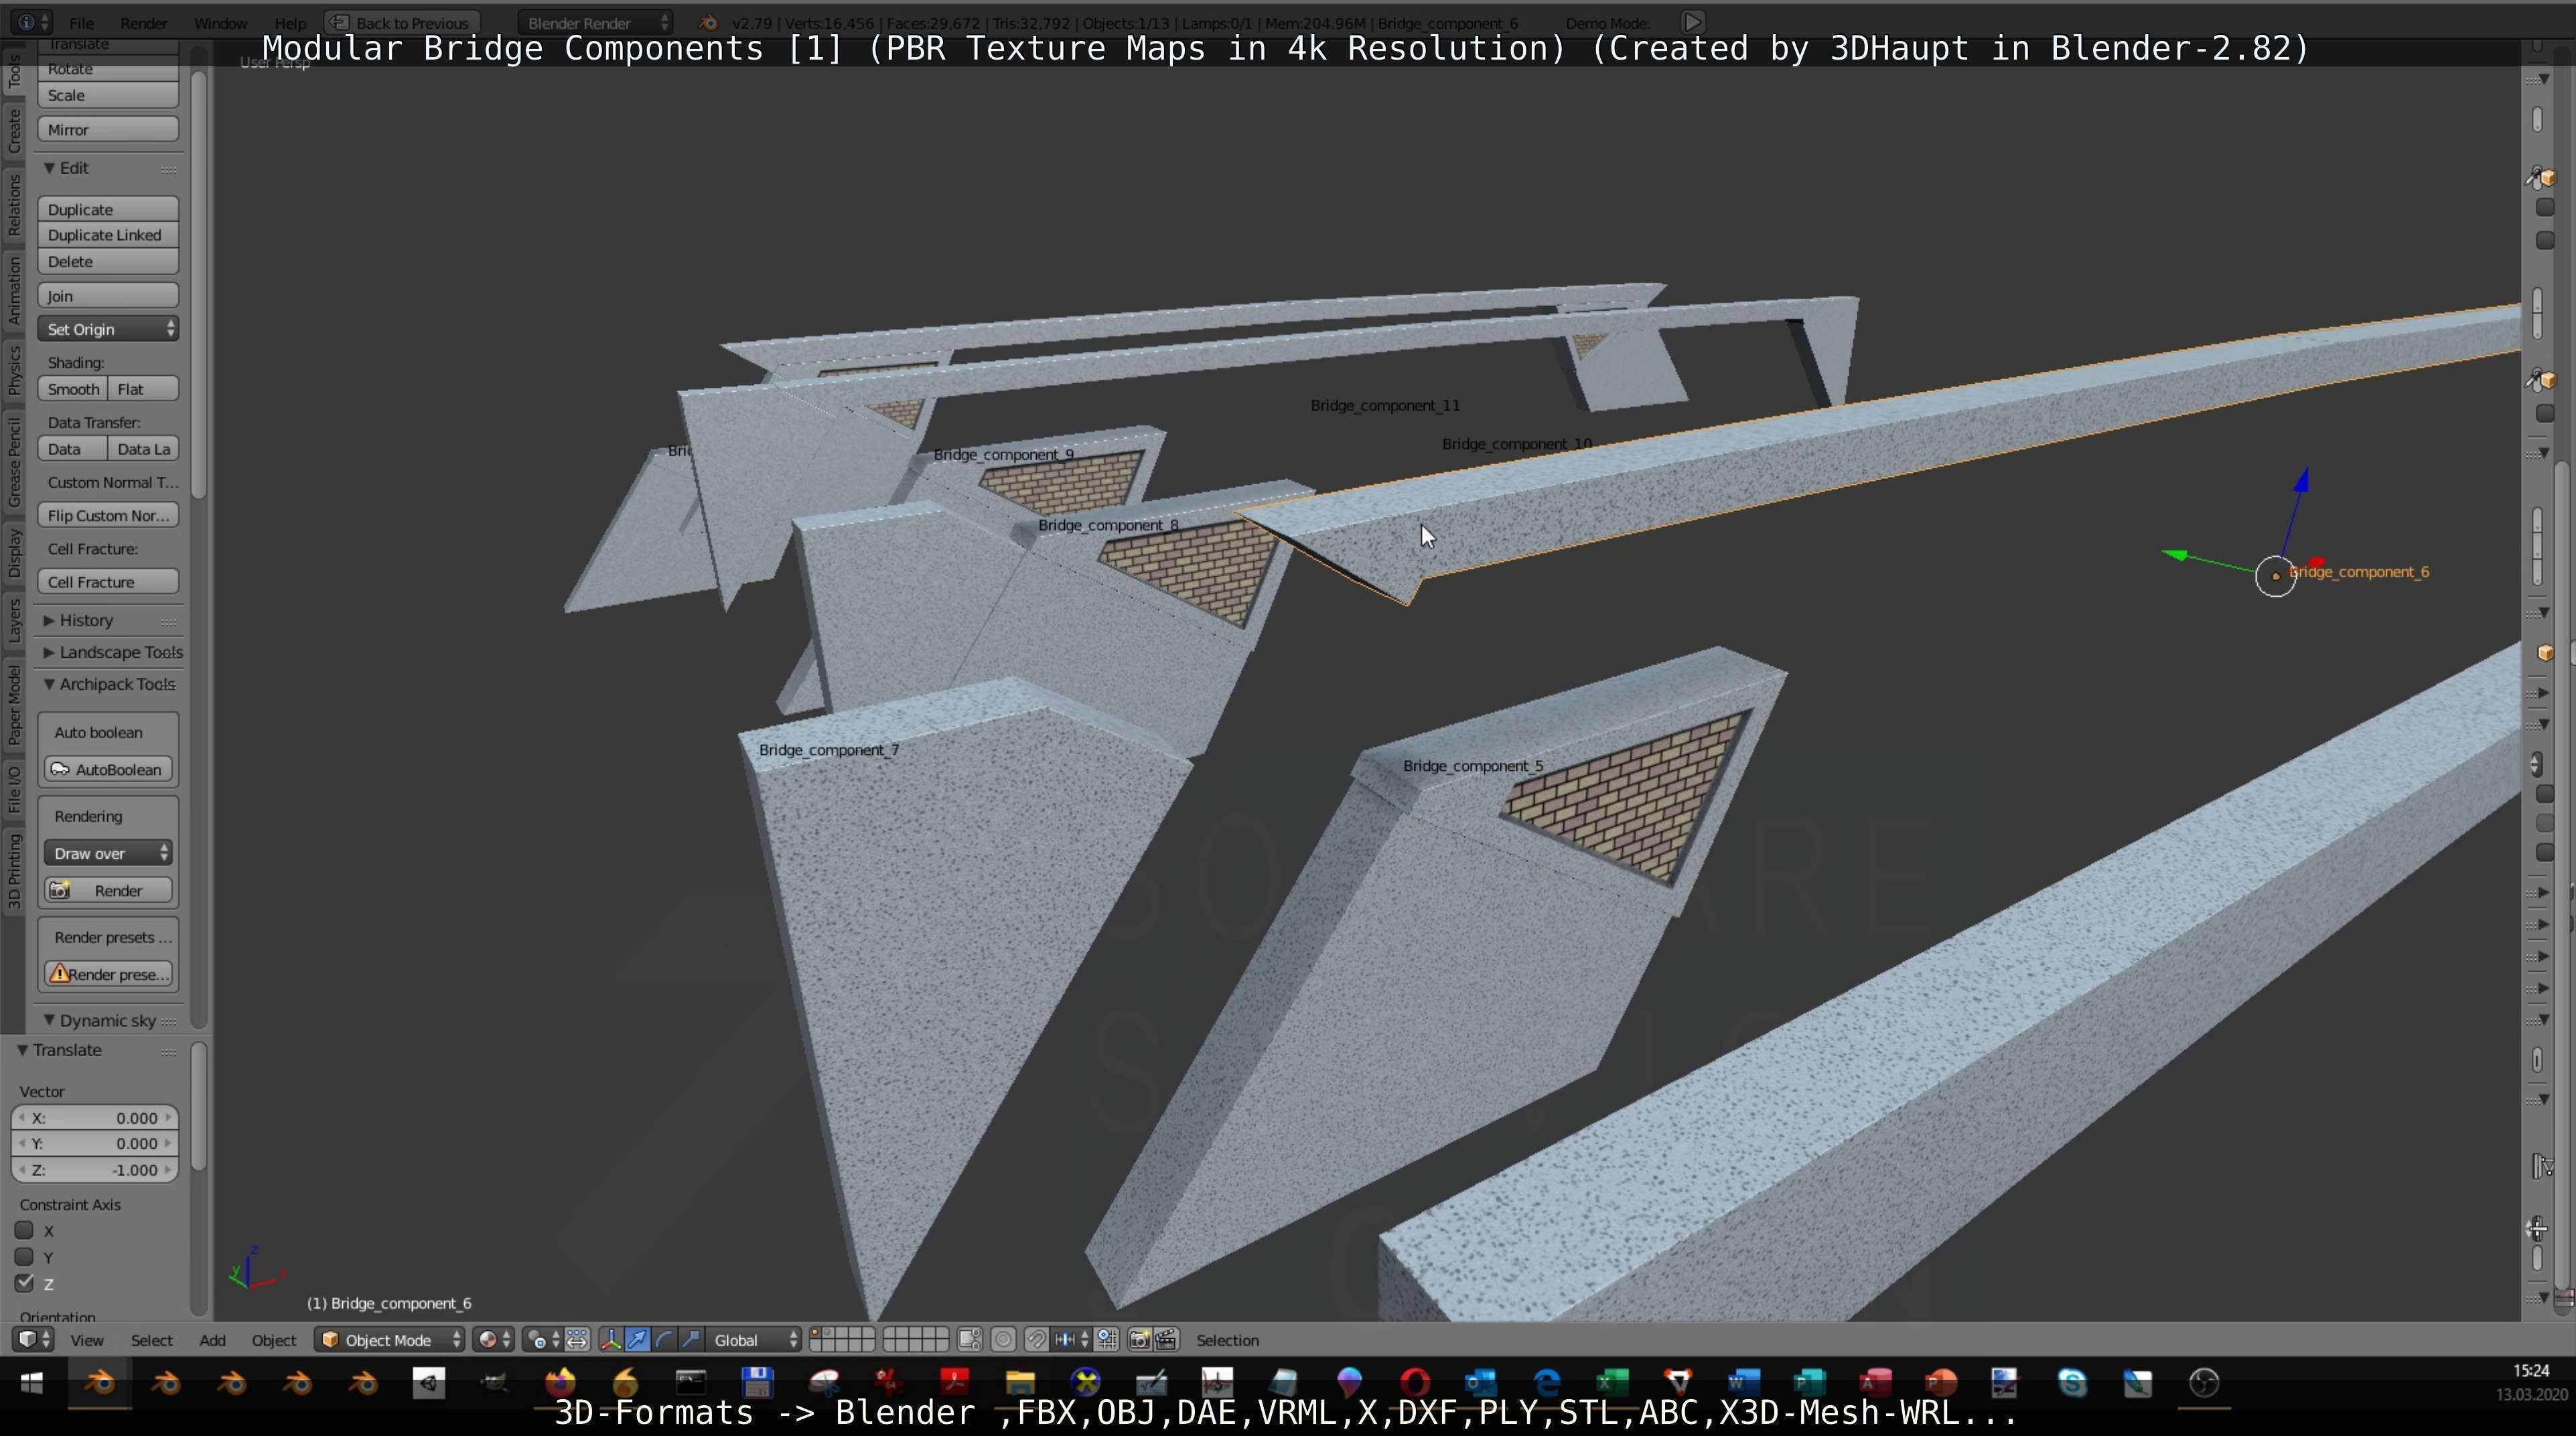The height and width of the screenshot is (1436, 2576).
Task: Open the Global orientation dropdown
Action: click(x=755, y=1340)
